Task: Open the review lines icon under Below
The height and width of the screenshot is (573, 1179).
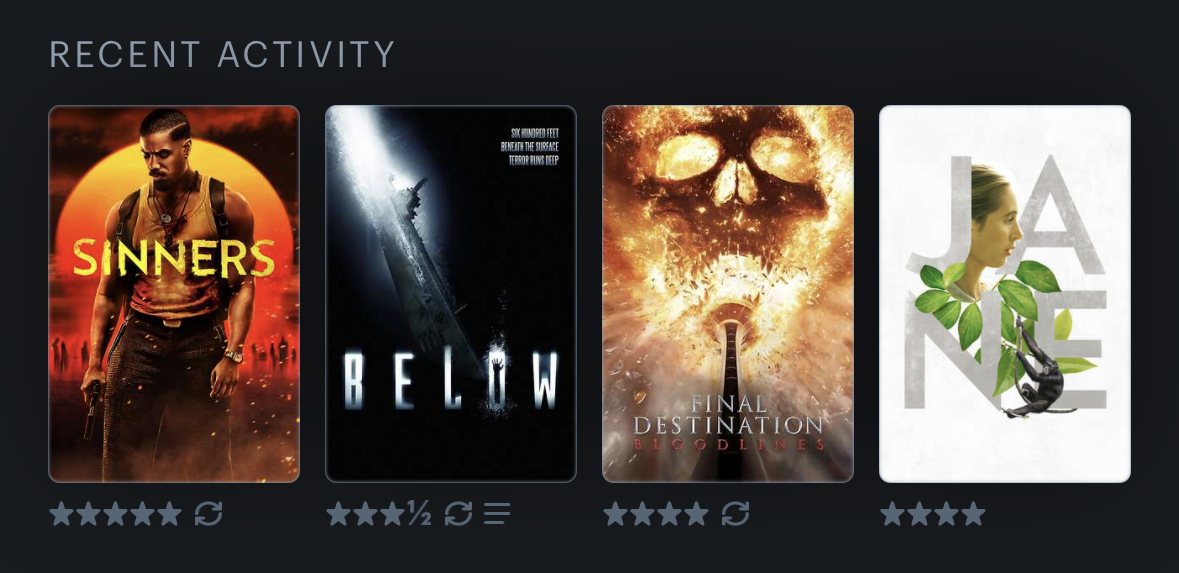Action: coord(497,514)
